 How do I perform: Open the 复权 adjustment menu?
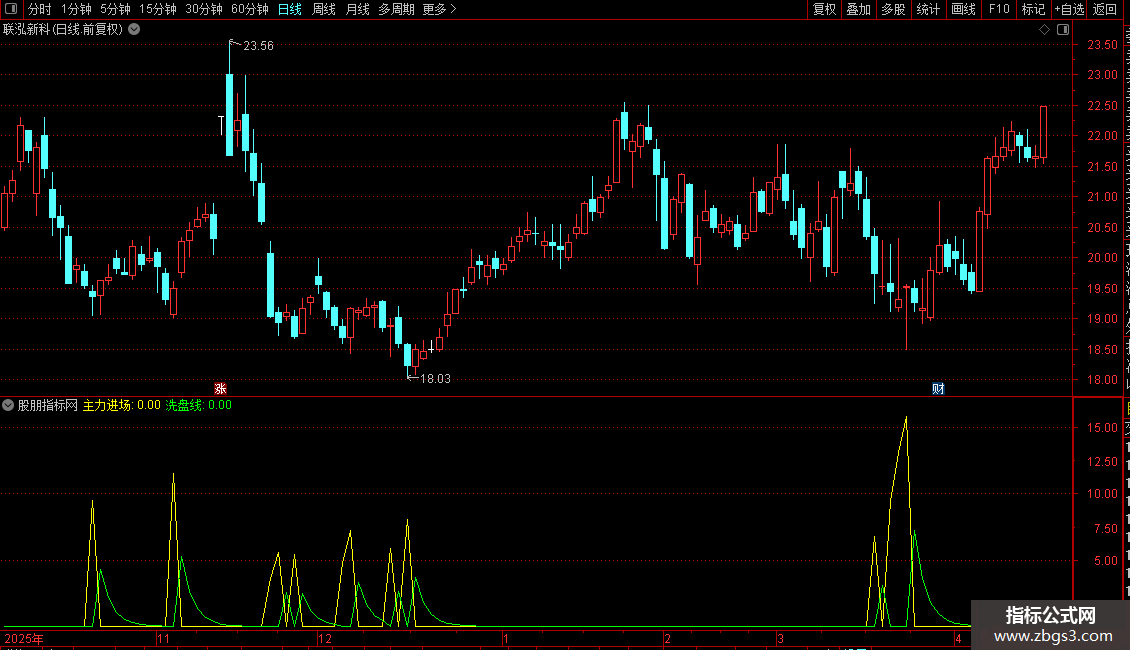click(824, 9)
